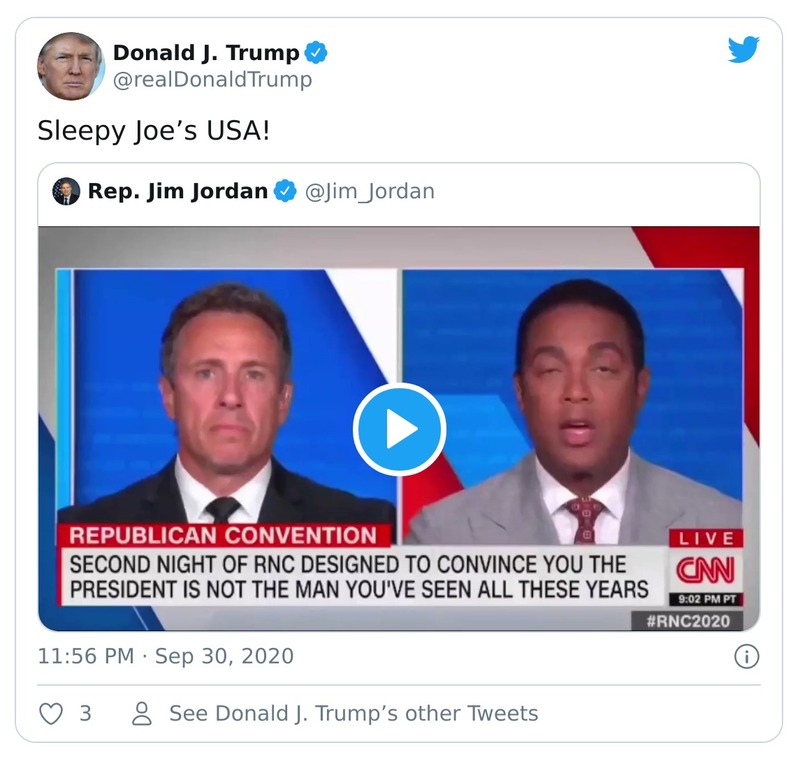
Task: Click the info icon on the tweet
Action: pos(747,655)
